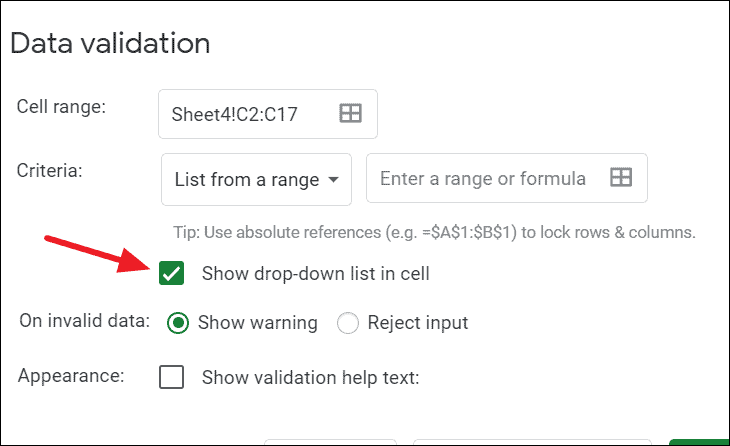Click the 'Data validation' dialog title
The width and height of the screenshot is (730, 446).
(x=110, y=44)
